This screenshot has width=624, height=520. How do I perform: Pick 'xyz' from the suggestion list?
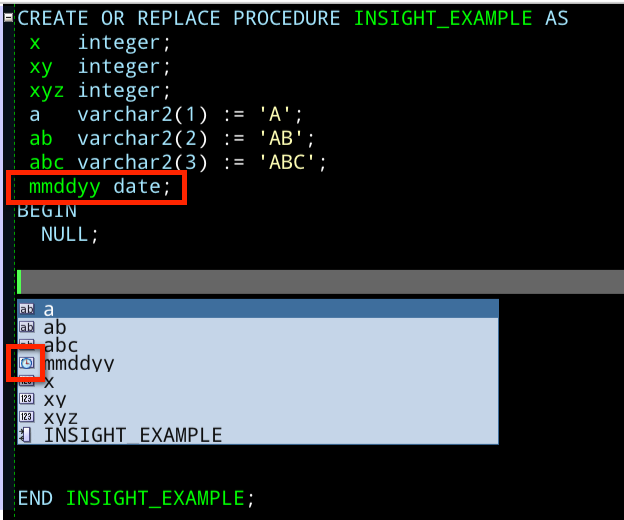(257, 417)
